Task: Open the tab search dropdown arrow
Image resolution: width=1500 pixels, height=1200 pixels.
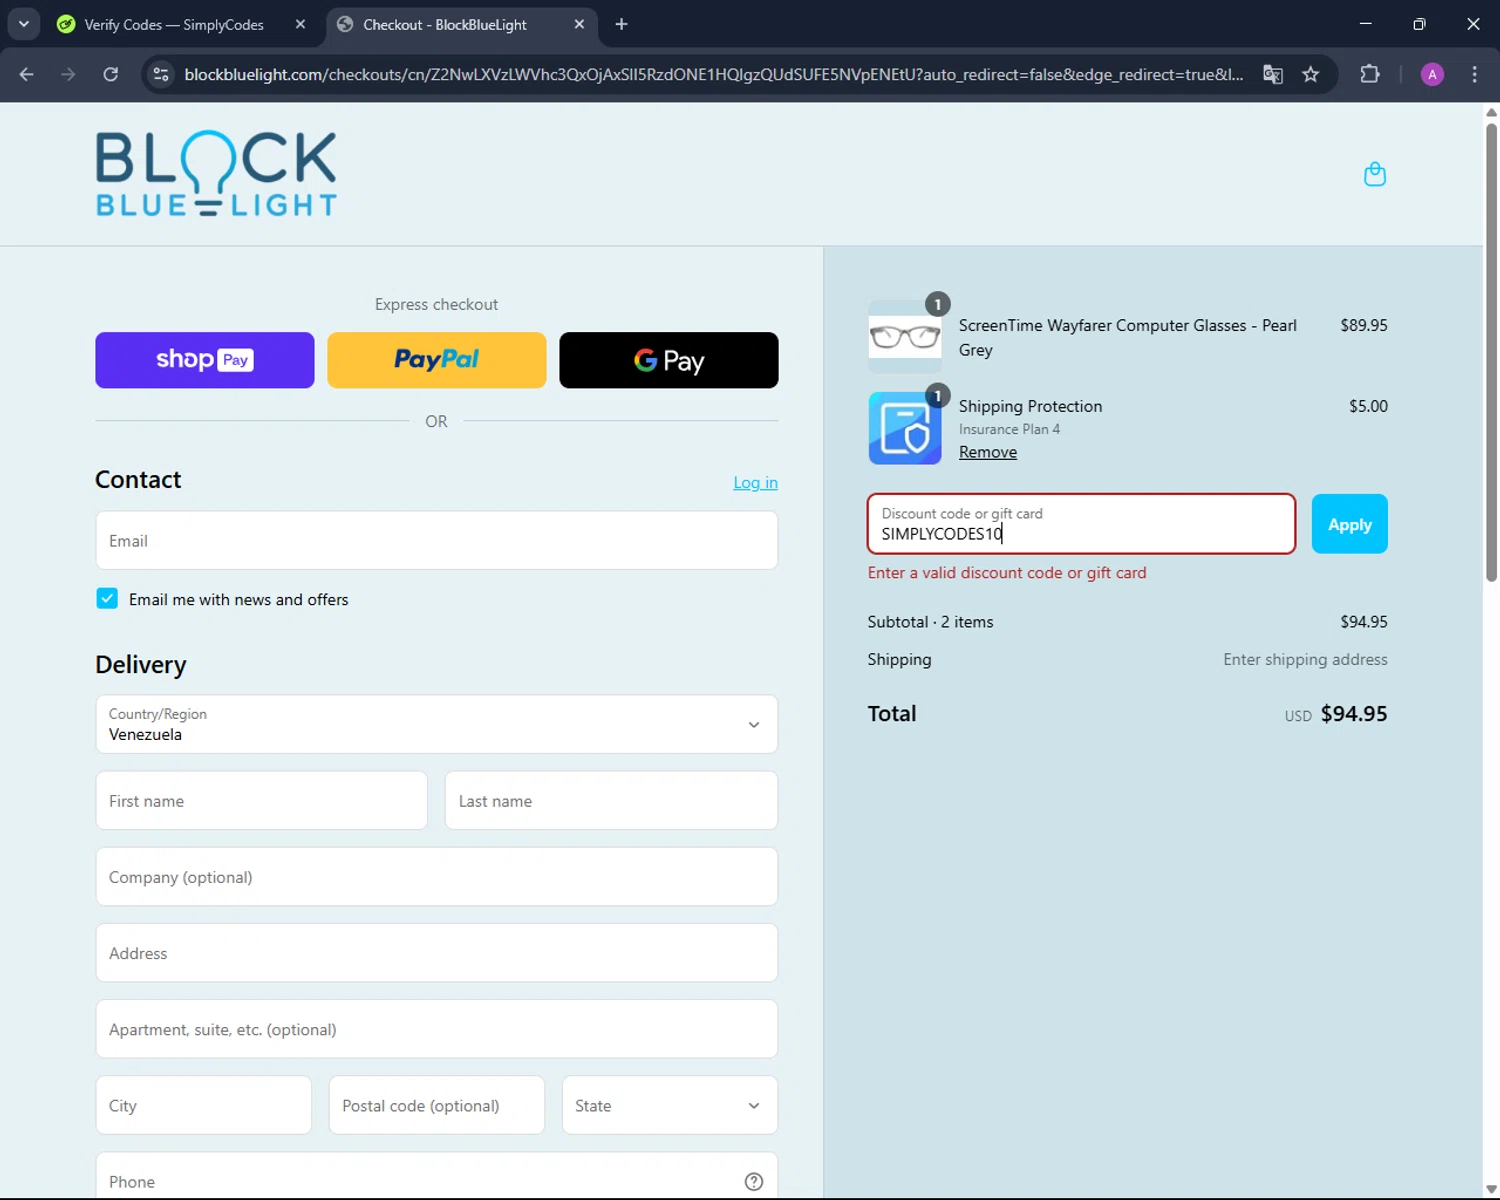Action: tap(24, 24)
